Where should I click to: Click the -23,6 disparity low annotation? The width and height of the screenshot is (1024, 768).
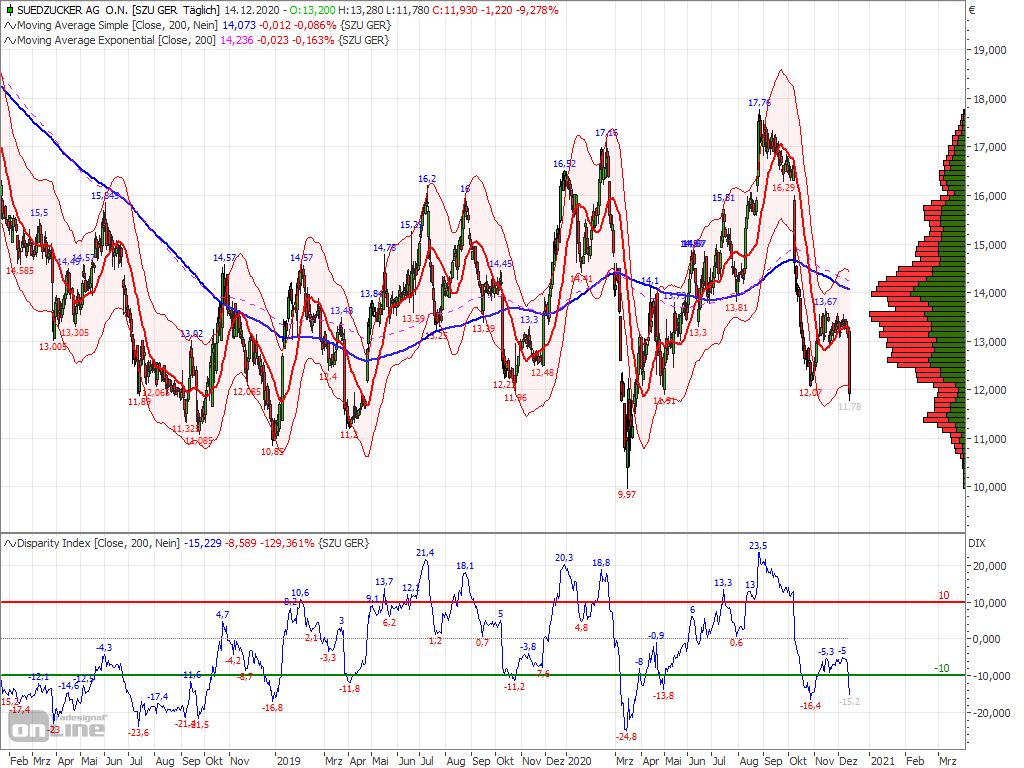tap(138, 732)
